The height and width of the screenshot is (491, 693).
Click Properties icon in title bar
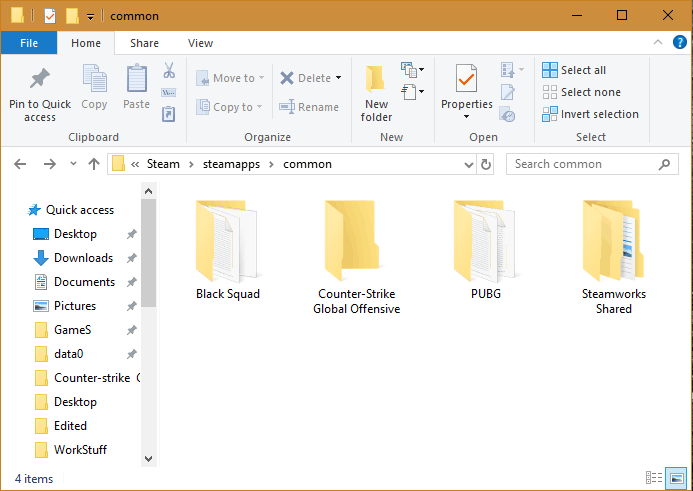pyautogui.click(x=50, y=16)
